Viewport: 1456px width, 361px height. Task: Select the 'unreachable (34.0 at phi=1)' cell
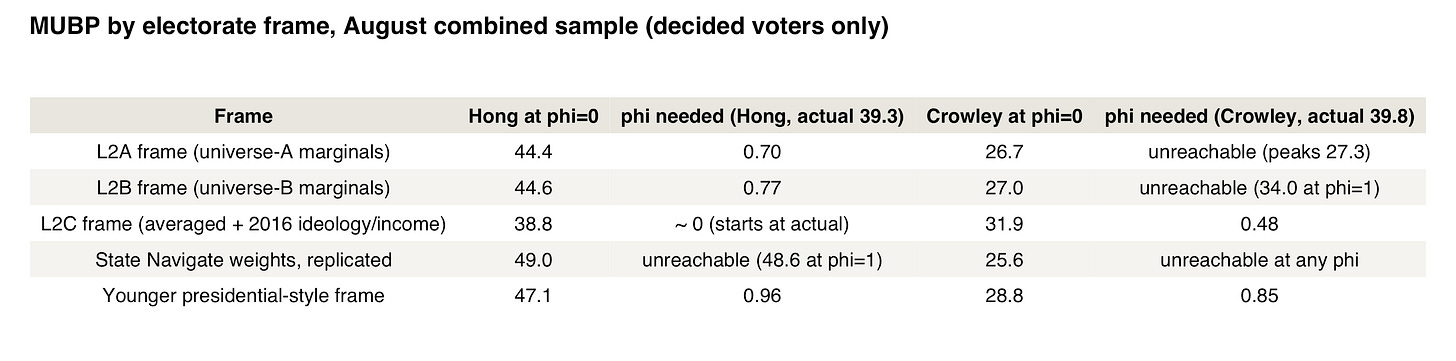pyautogui.click(x=1259, y=188)
